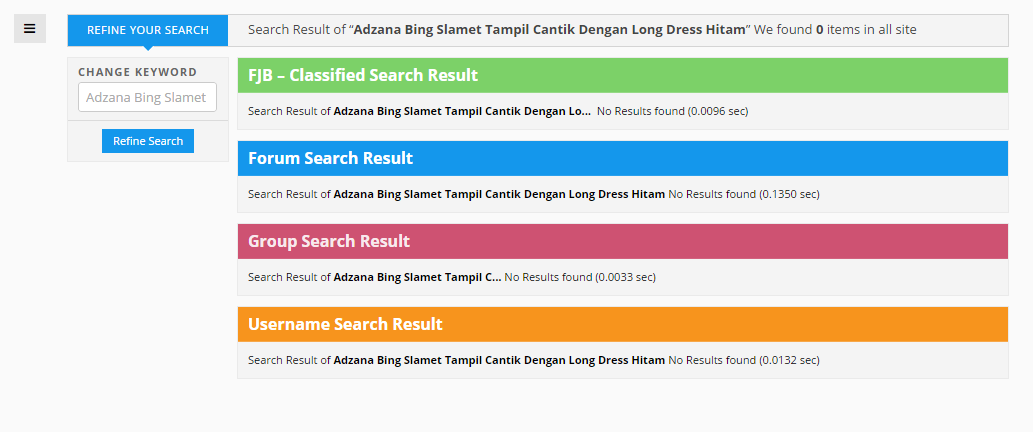Click the quoted keyword in top summary bar

coord(550,30)
